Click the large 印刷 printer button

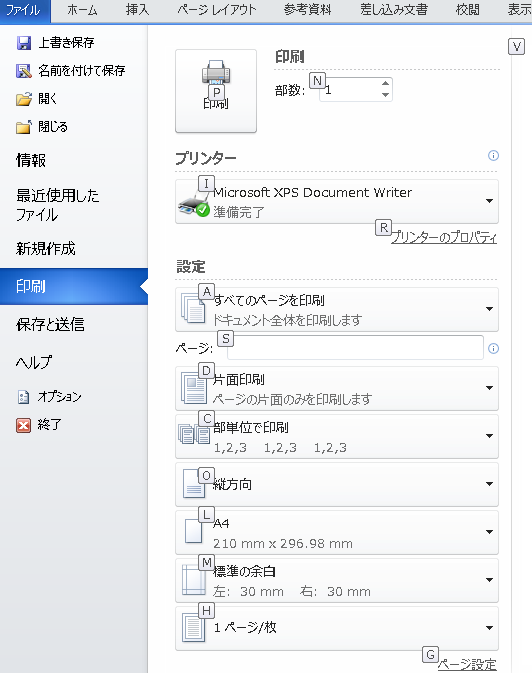pyautogui.click(x=216, y=91)
